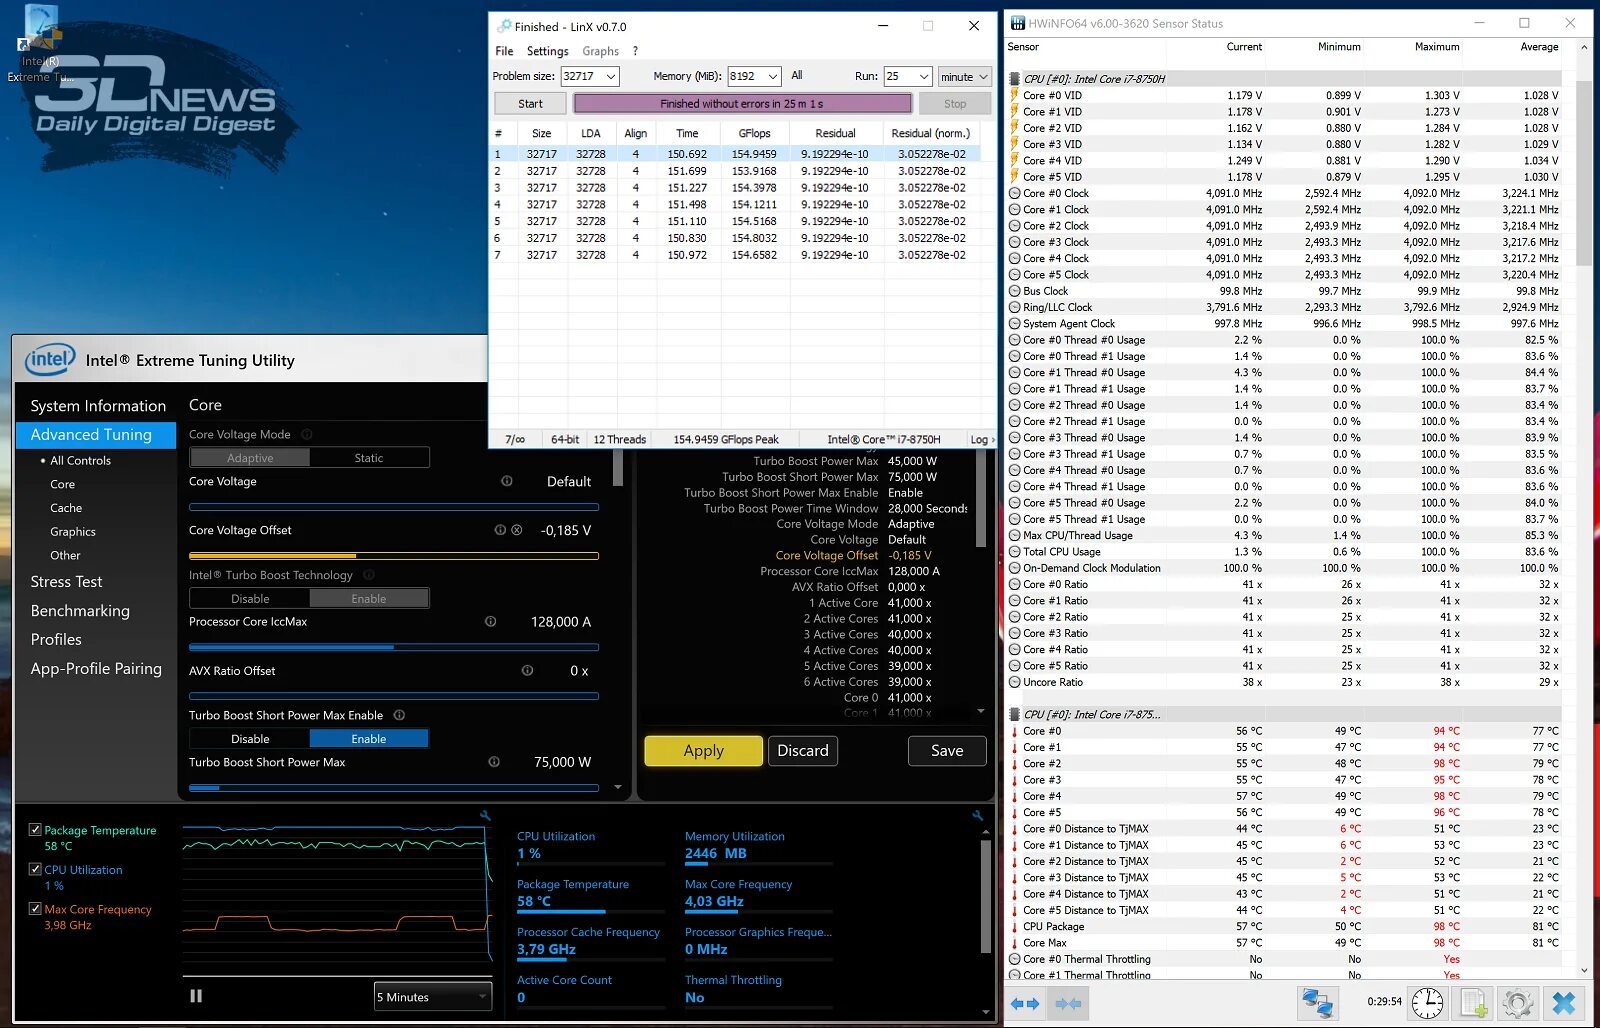Open monitor panel settings wrench at right

977,816
